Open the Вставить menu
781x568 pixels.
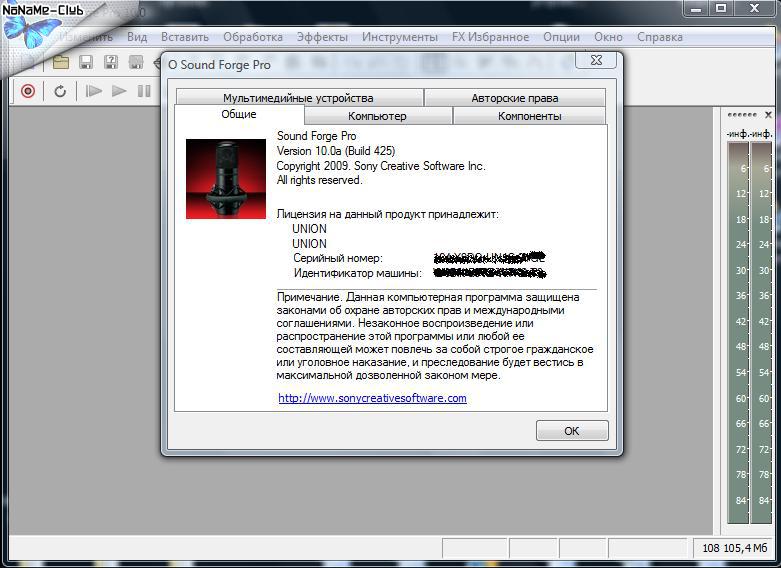185,37
